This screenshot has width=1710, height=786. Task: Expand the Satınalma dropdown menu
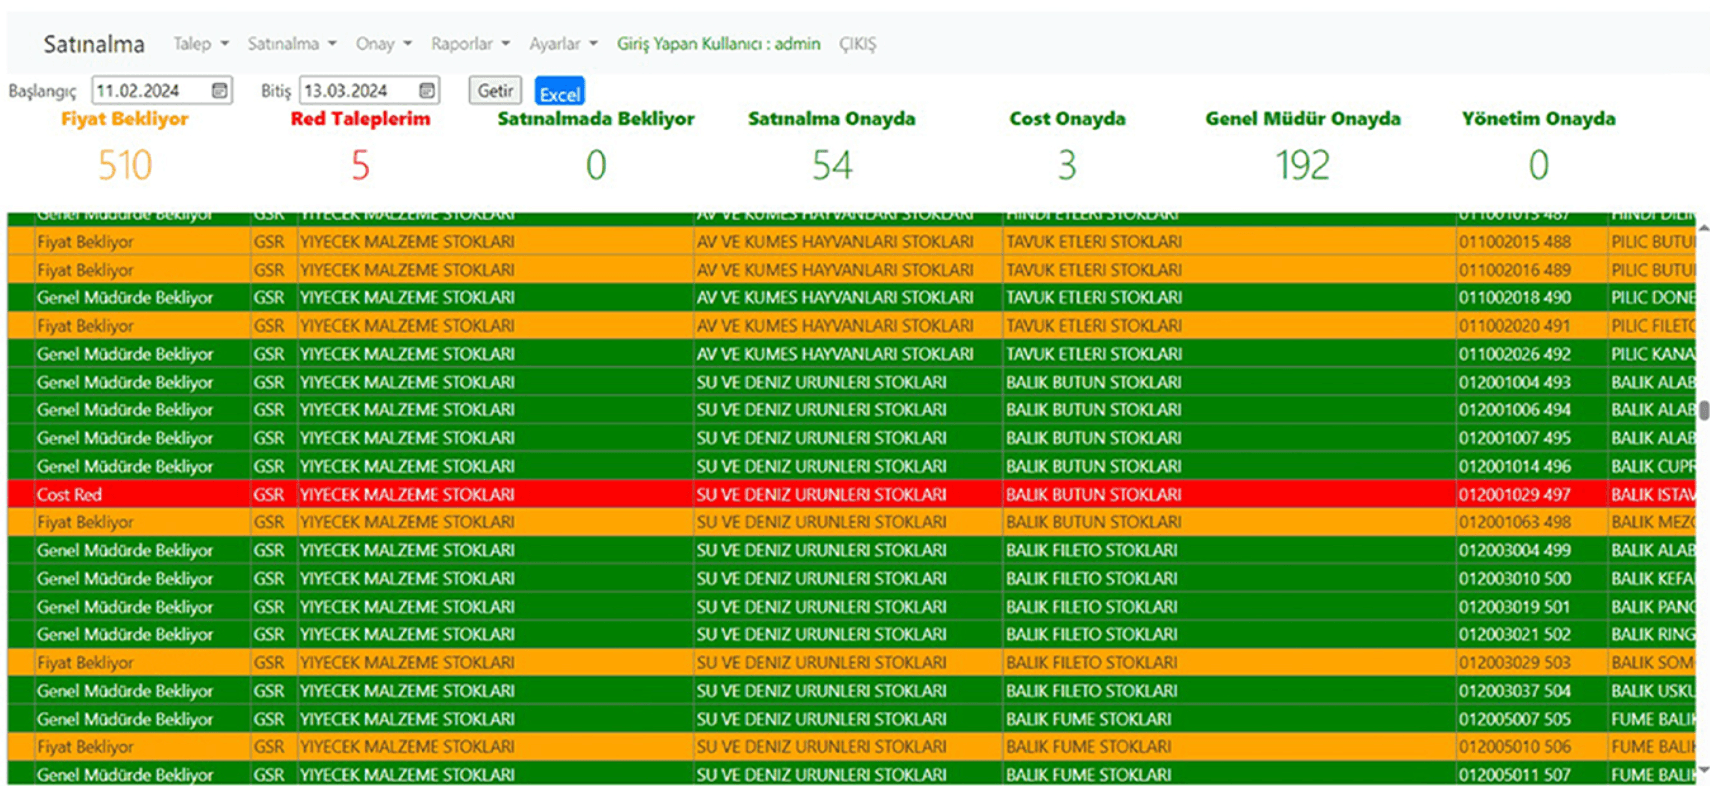click(292, 44)
